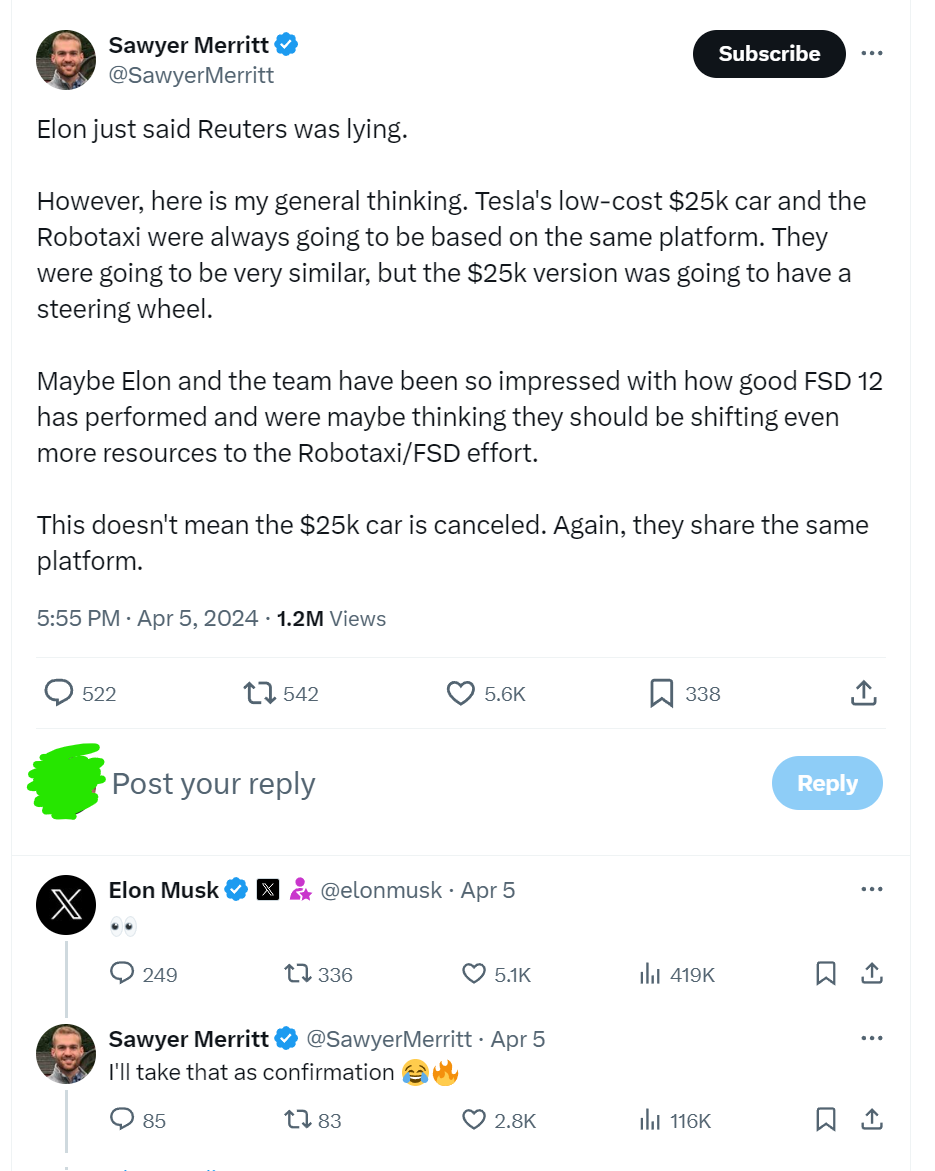Like the main post via heart icon
This screenshot has height=1171, width=935.
pos(460,693)
